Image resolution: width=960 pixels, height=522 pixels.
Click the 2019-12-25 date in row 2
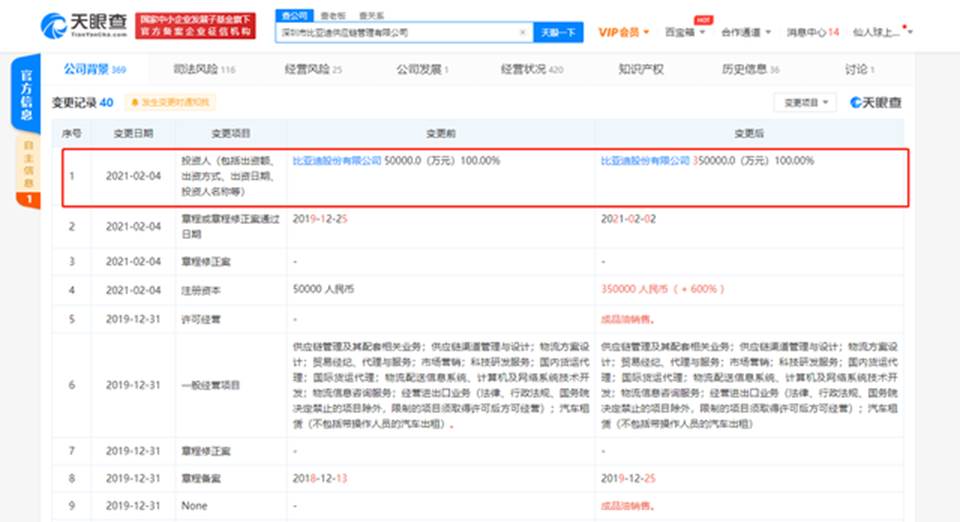(x=320, y=218)
